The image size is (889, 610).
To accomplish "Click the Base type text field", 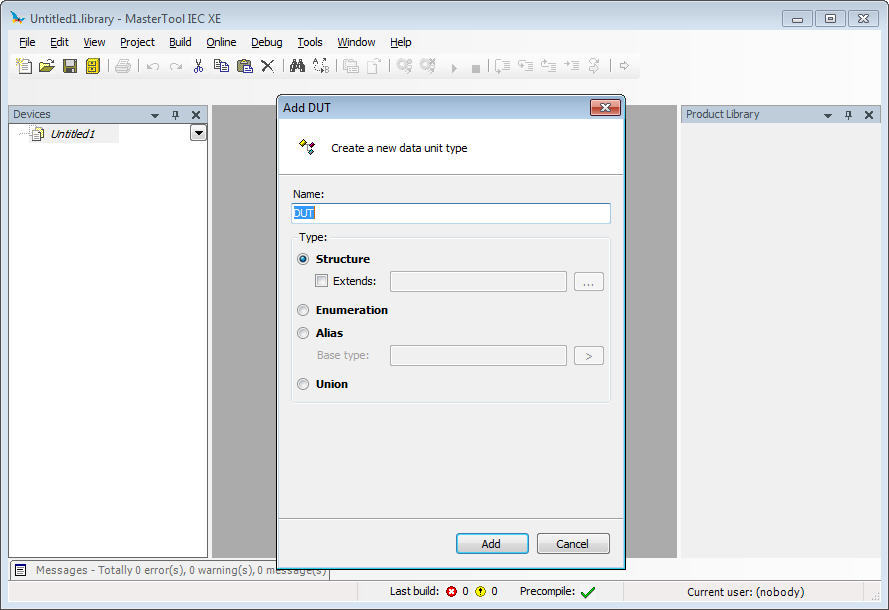I will 478,355.
